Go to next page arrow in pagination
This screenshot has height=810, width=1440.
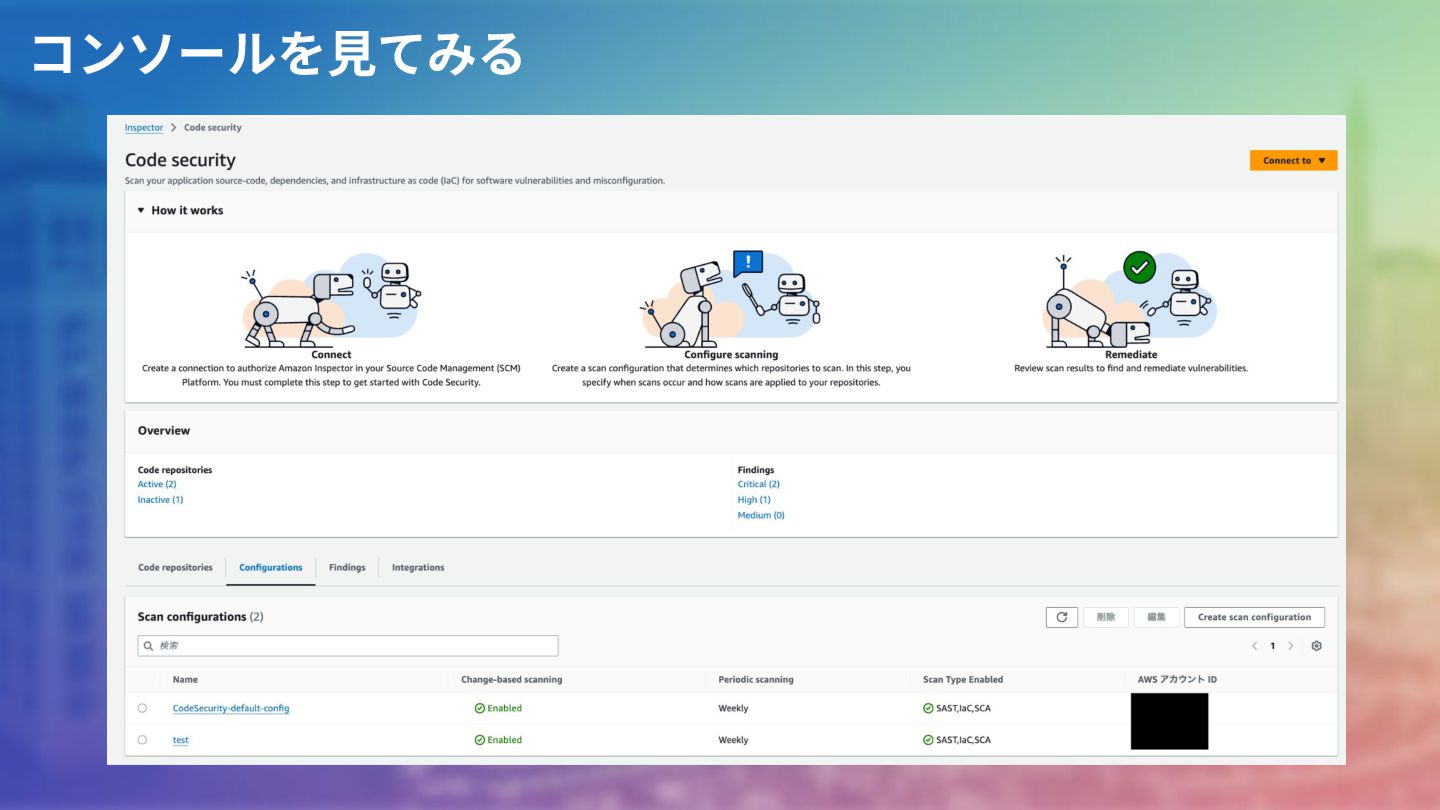click(1291, 646)
